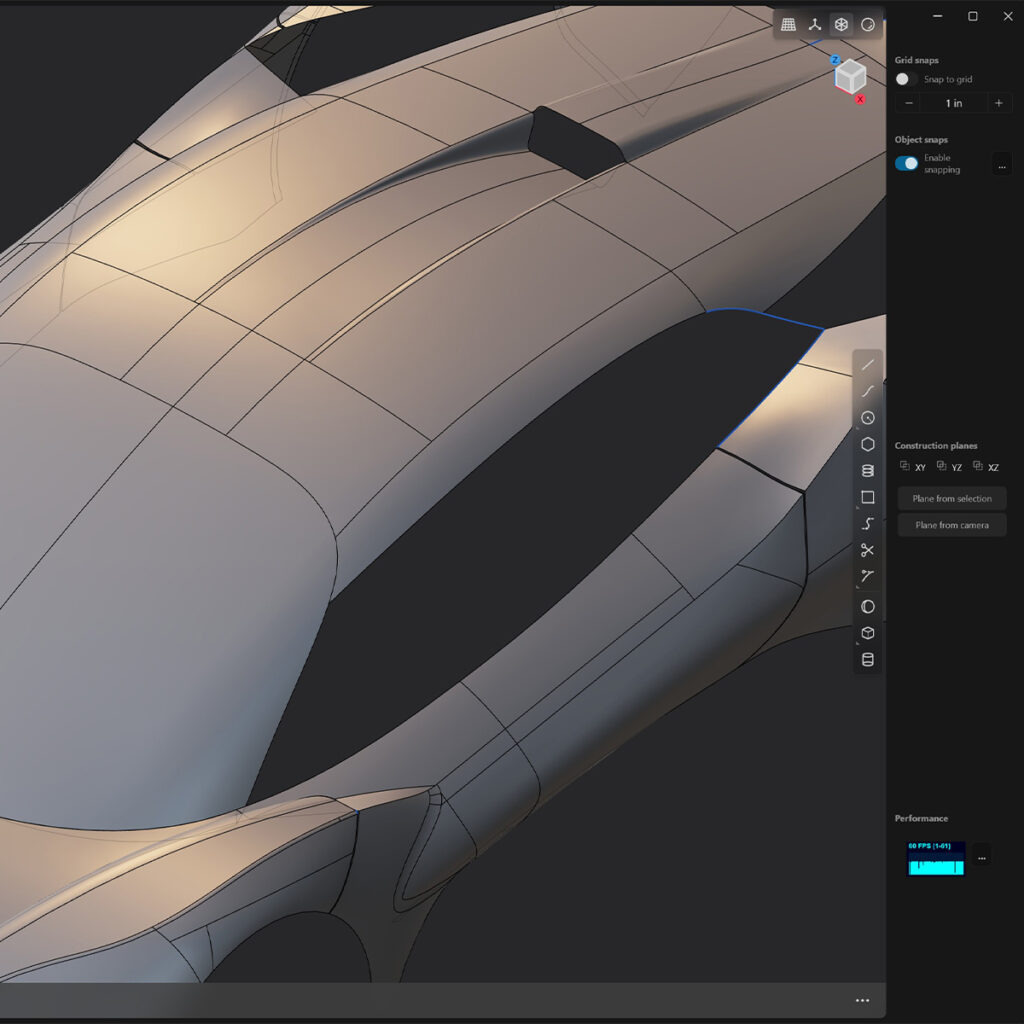Select the Line tool in the vertical toolbar

click(x=867, y=365)
